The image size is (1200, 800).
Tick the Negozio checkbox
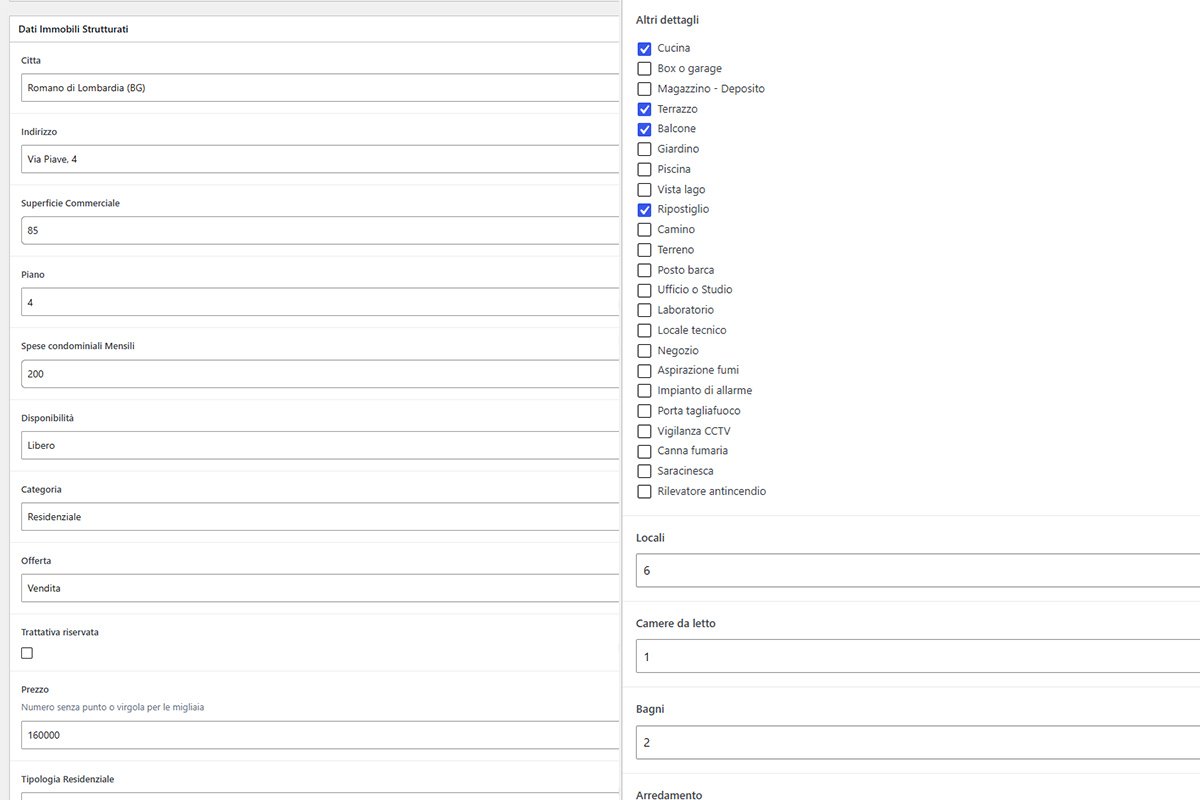644,351
